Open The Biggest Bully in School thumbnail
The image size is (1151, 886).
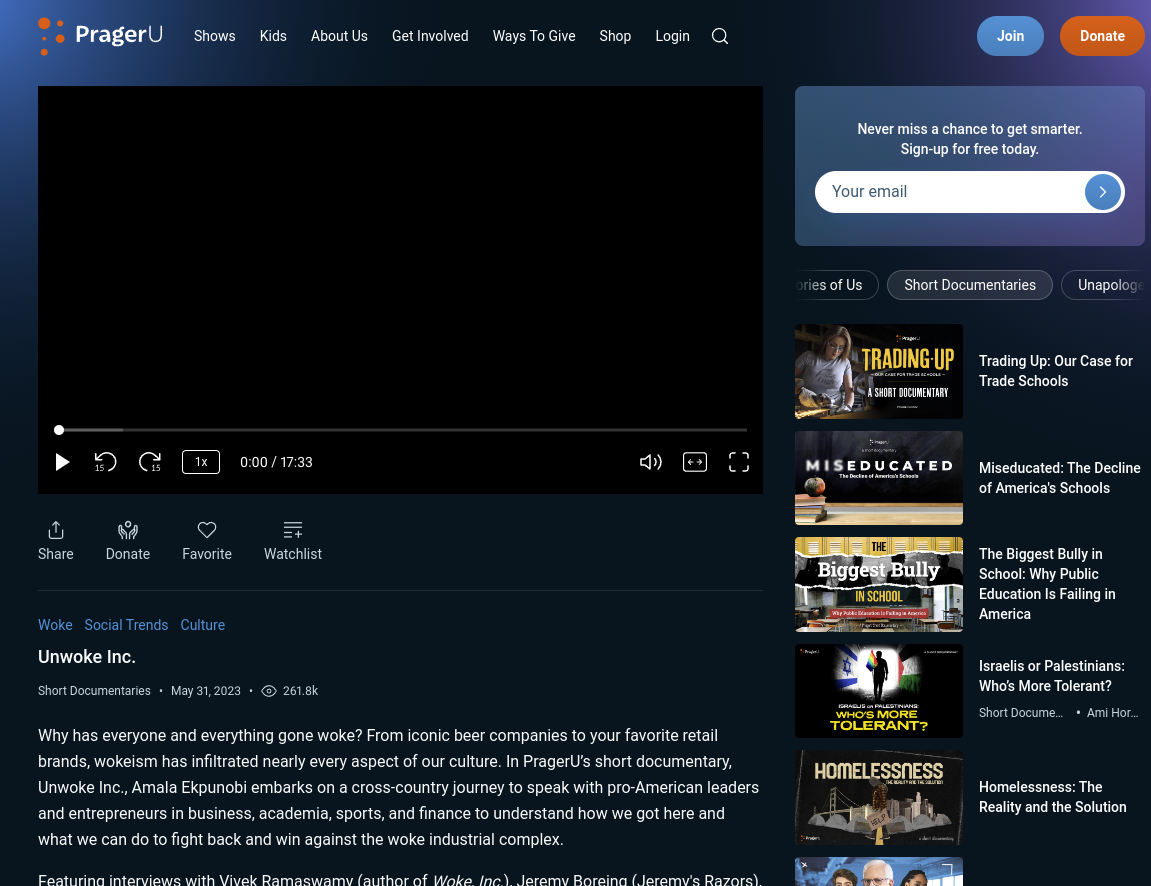click(879, 584)
